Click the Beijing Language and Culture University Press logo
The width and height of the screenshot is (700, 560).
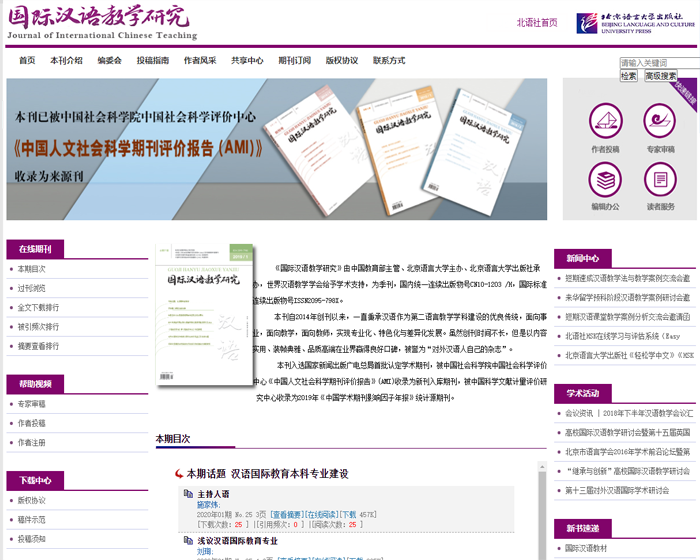pos(636,23)
